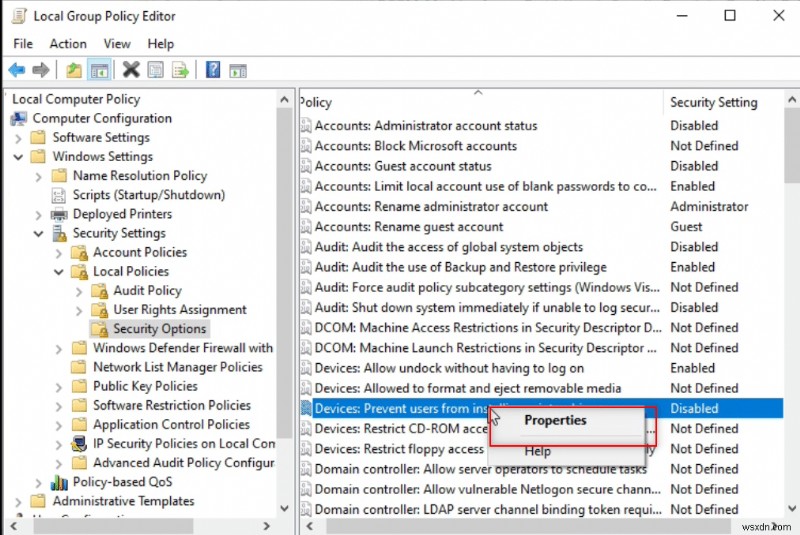Click the tree pane horizontal scrollbar right arrow
This screenshot has width=800, height=535.
click(267, 526)
